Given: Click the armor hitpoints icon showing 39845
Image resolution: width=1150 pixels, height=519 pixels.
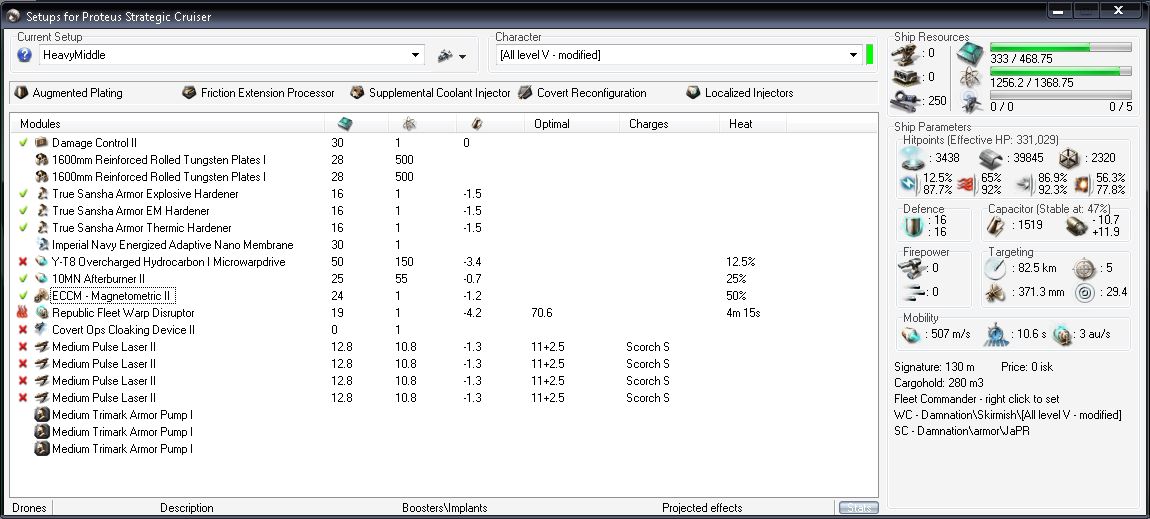Looking at the screenshot, I should pos(992,158).
